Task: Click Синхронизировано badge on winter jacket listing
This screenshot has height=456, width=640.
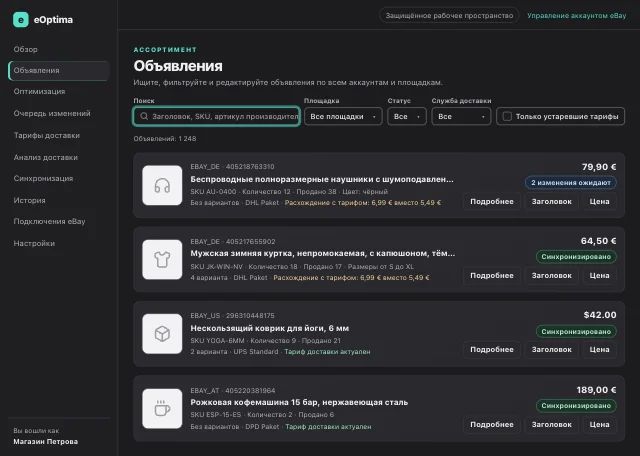Action: 576,257
